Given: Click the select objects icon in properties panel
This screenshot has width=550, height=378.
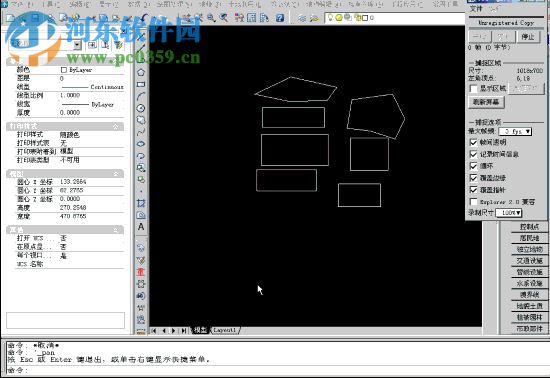Looking at the screenshot, I should (x=106, y=45).
